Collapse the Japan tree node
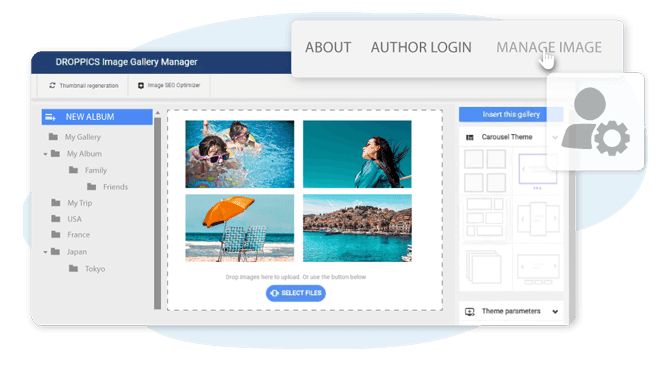Viewport: 666px width, 367px height. coord(45,252)
